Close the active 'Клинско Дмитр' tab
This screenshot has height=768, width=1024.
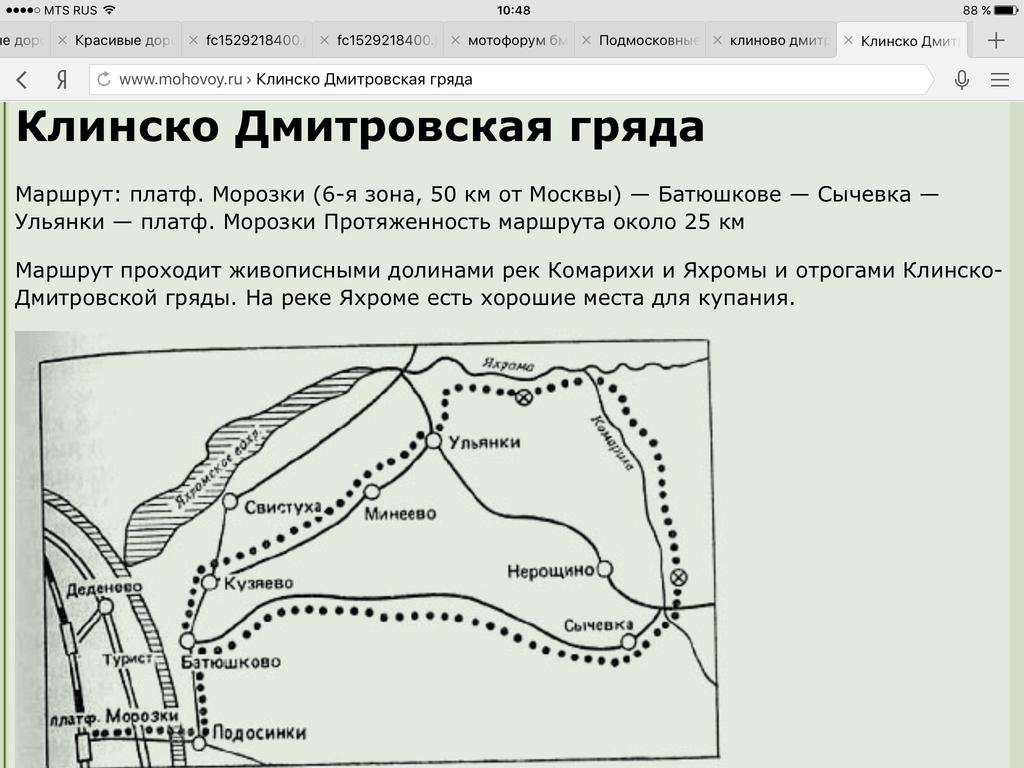(849, 41)
